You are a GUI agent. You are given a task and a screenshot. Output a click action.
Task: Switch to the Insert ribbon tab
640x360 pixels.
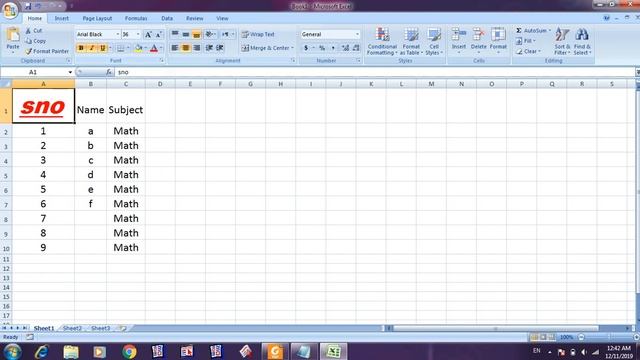point(62,18)
